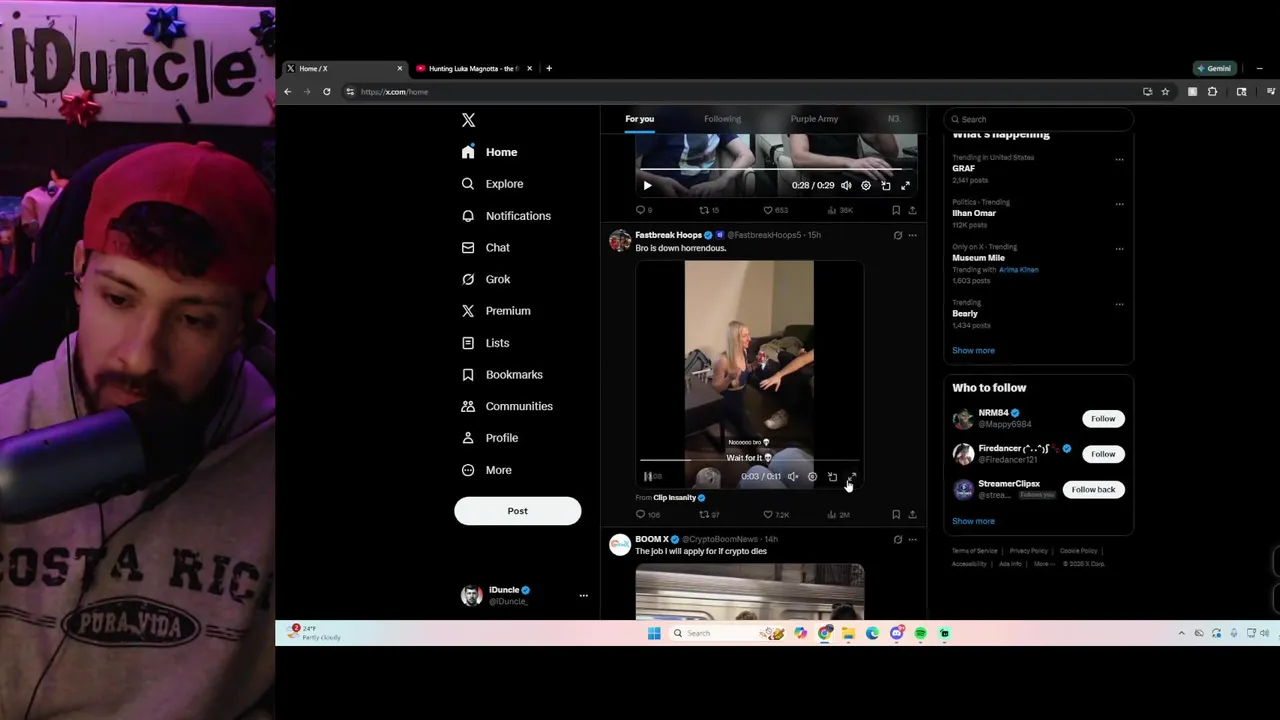The height and width of the screenshot is (720, 1280).
Task: Expand the More menu in sidebar
Action: (x=486, y=470)
